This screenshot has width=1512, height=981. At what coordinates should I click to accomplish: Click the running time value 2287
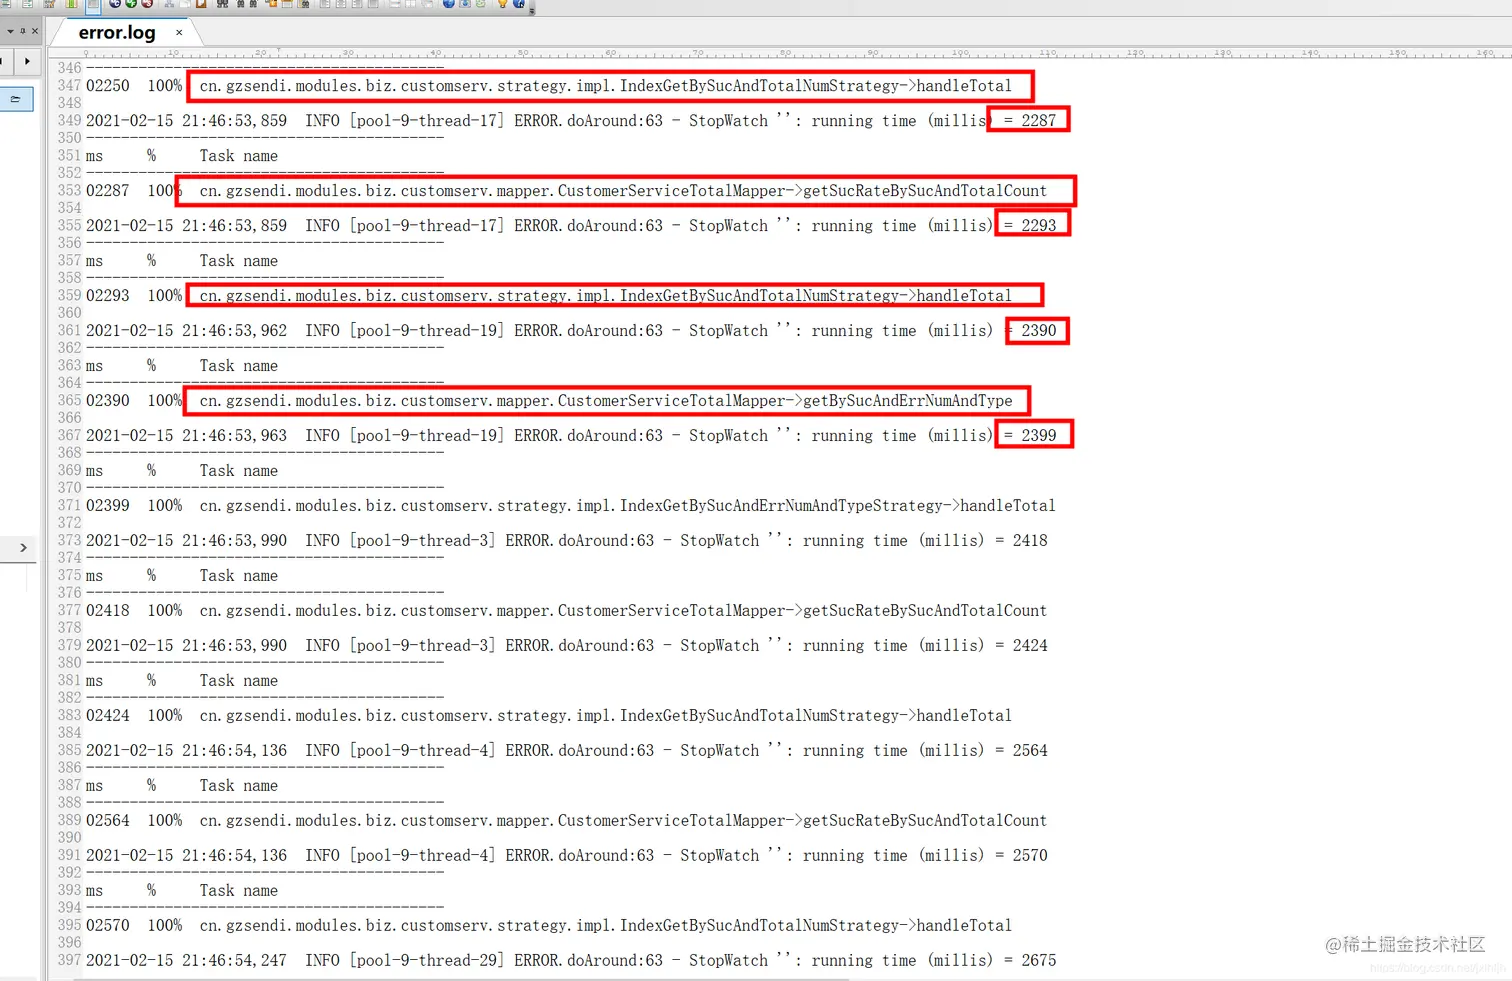pyautogui.click(x=1039, y=121)
